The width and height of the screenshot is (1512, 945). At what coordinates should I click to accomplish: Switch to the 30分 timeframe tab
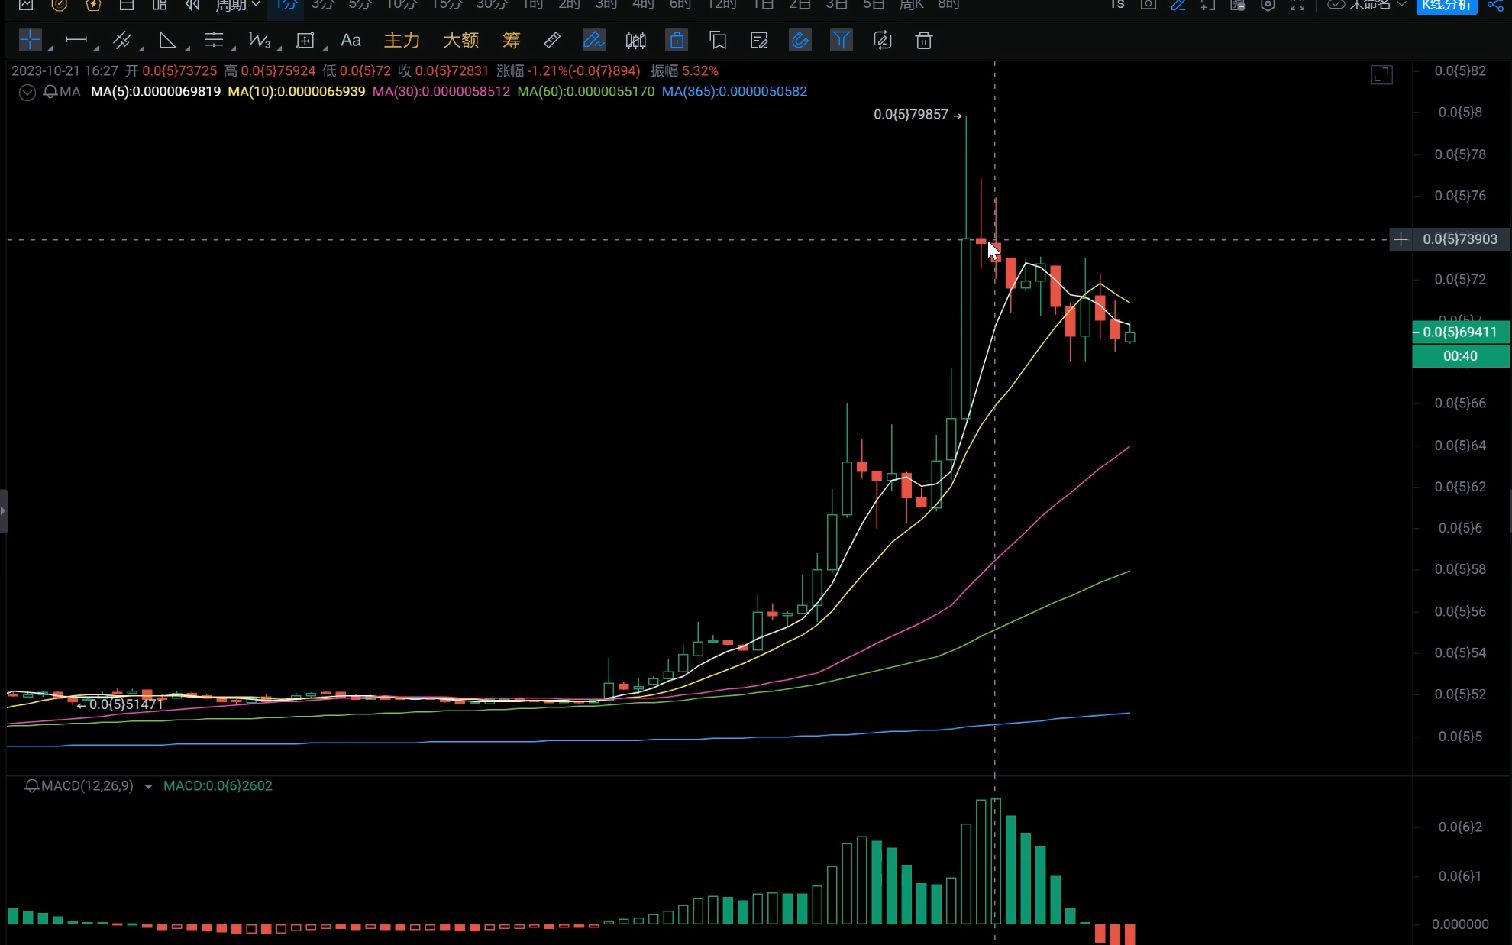tap(491, 5)
